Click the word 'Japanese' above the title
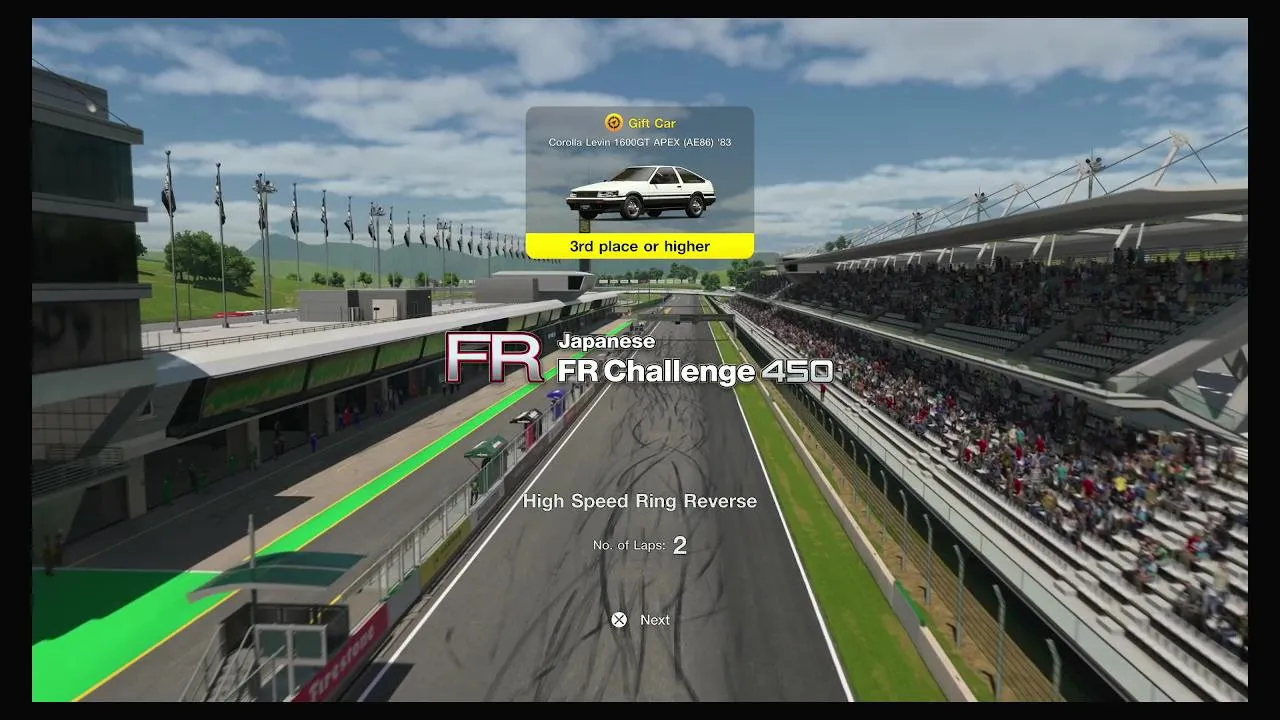1280x720 pixels. click(x=606, y=341)
